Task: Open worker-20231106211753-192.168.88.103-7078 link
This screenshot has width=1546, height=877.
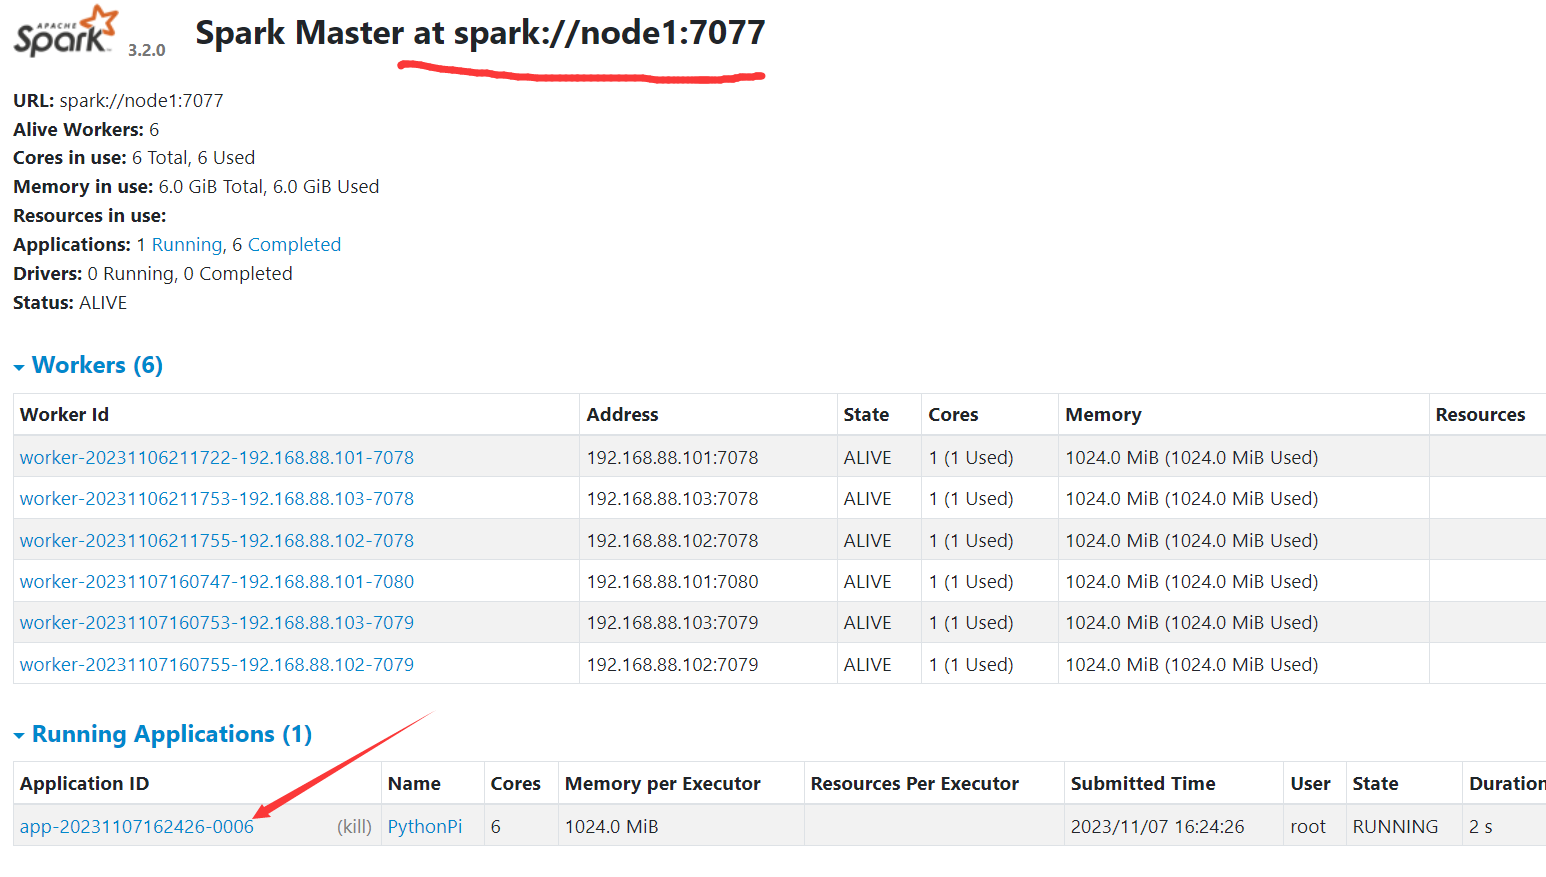Action: coord(217,499)
